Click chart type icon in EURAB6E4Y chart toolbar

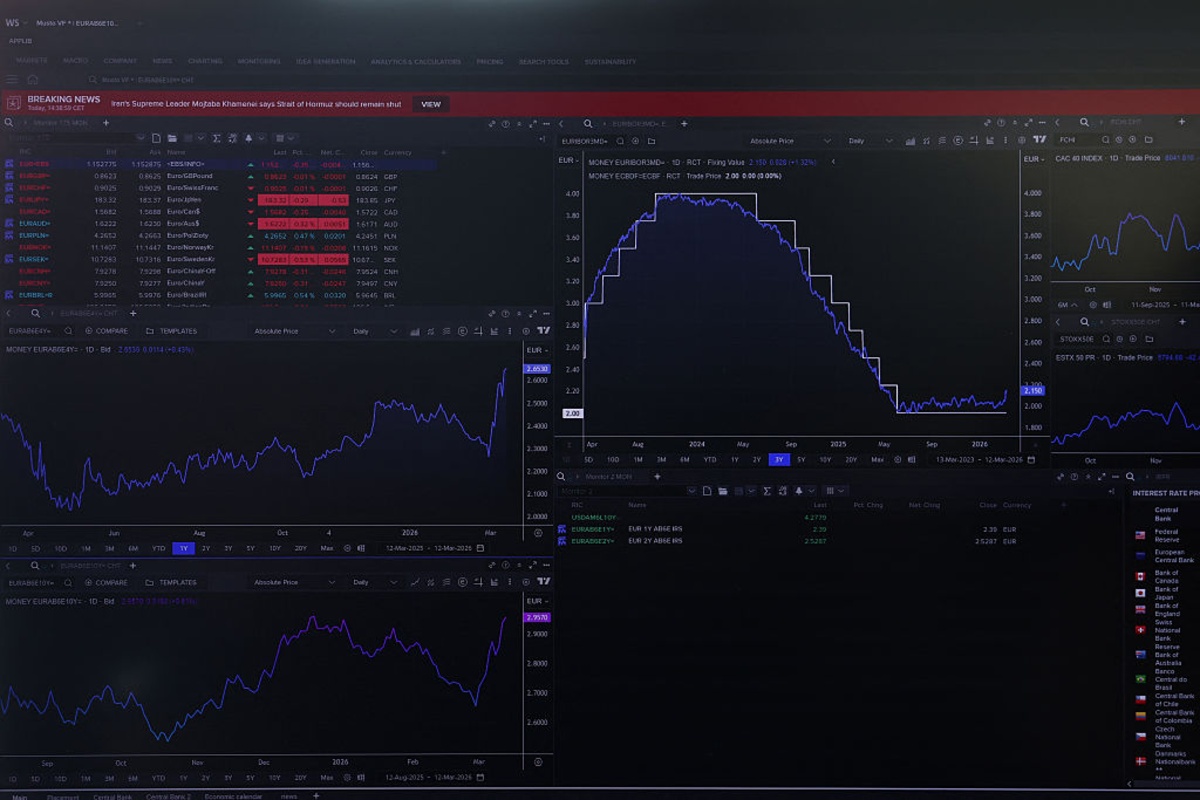point(413,331)
